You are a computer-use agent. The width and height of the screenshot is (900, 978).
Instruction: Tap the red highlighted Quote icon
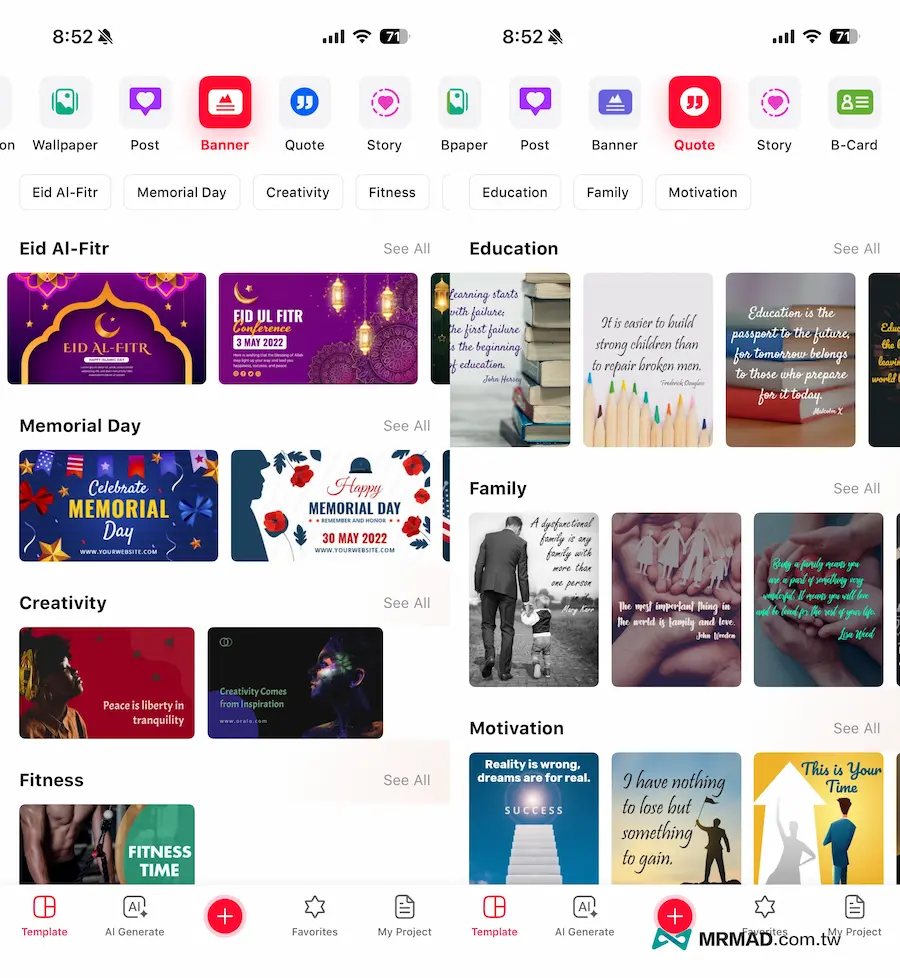click(x=694, y=103)
